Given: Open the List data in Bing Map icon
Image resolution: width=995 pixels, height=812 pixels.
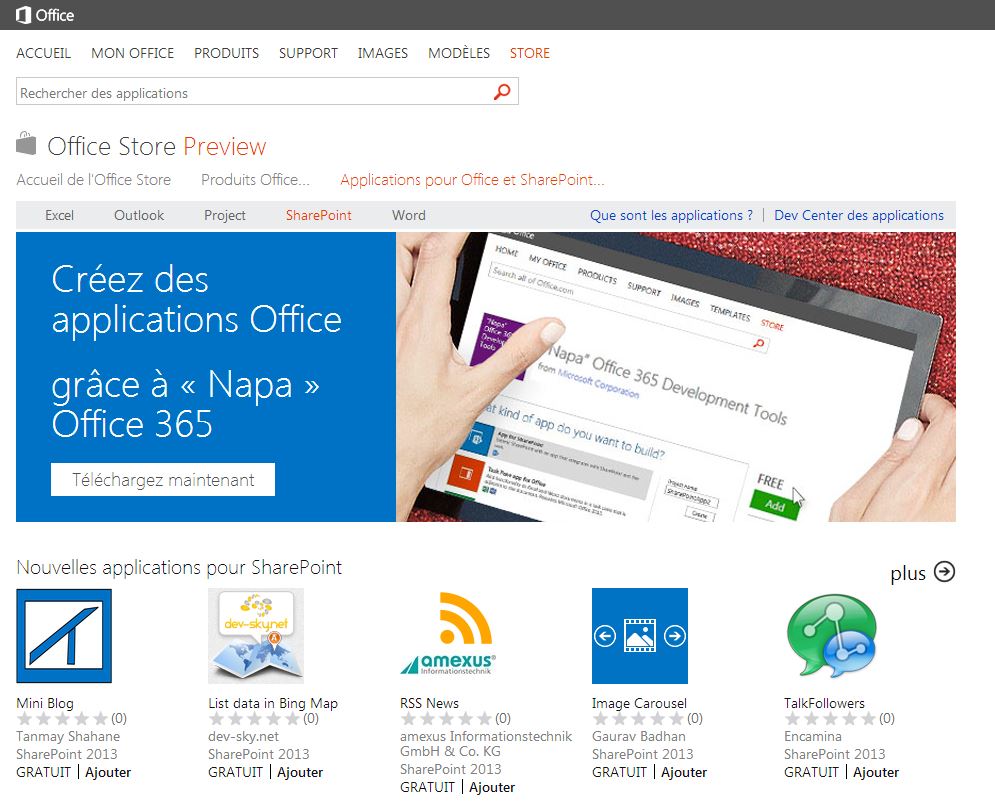Looking at the screenshot, I should (x=256, y=636).
